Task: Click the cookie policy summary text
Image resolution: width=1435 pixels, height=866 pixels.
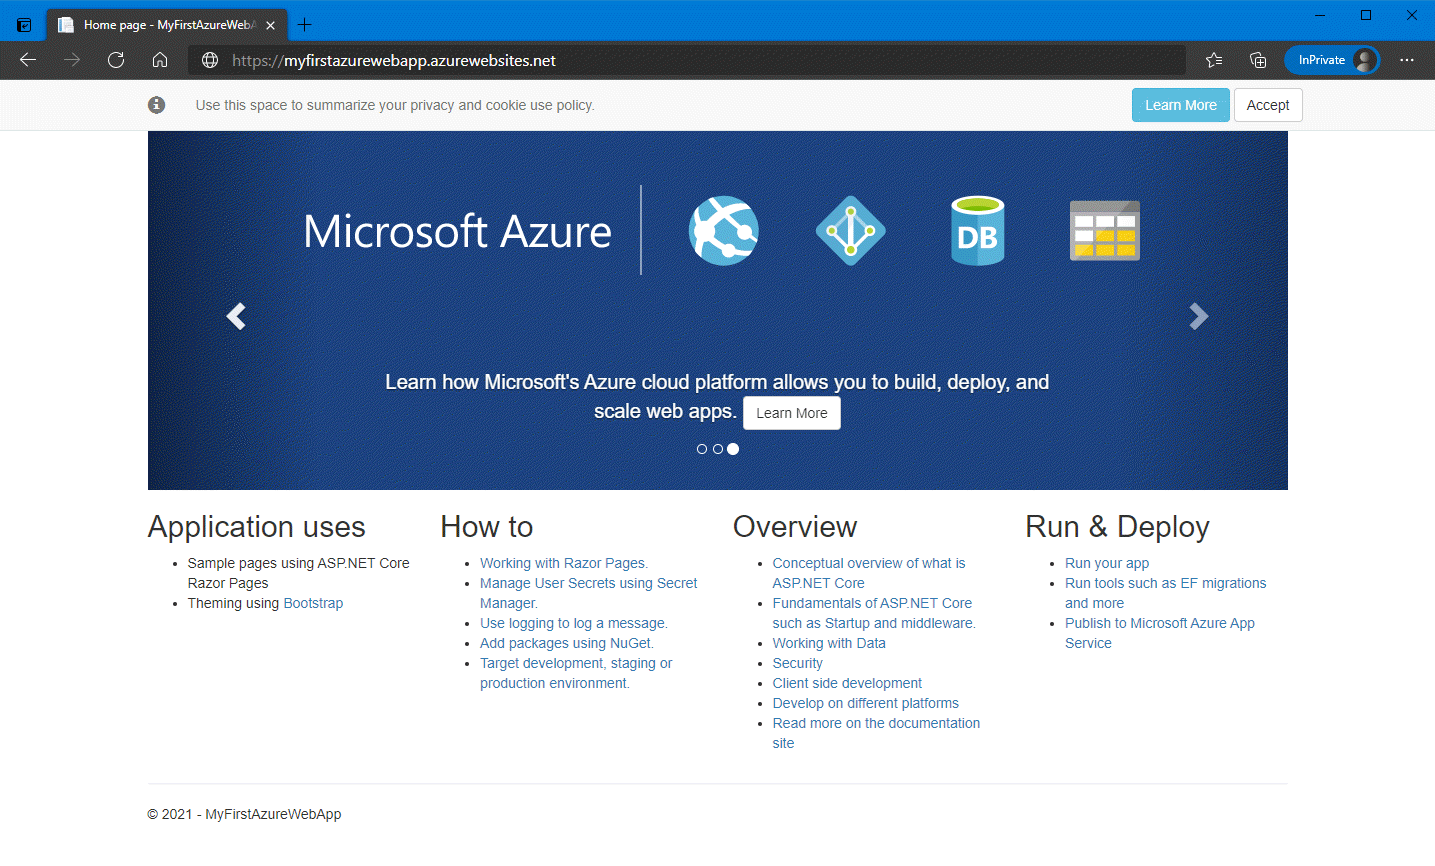Action: [x=395, y=105]
